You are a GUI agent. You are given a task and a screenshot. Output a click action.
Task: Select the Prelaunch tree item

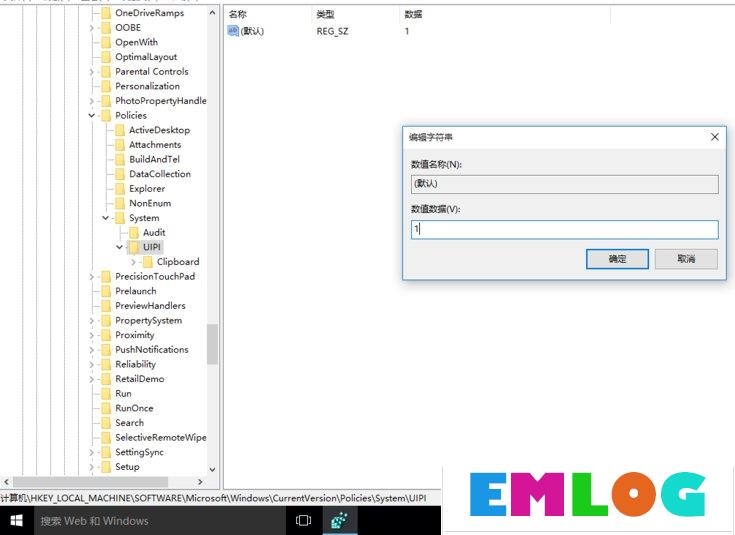pyautogui.click(x=135, y=291)
